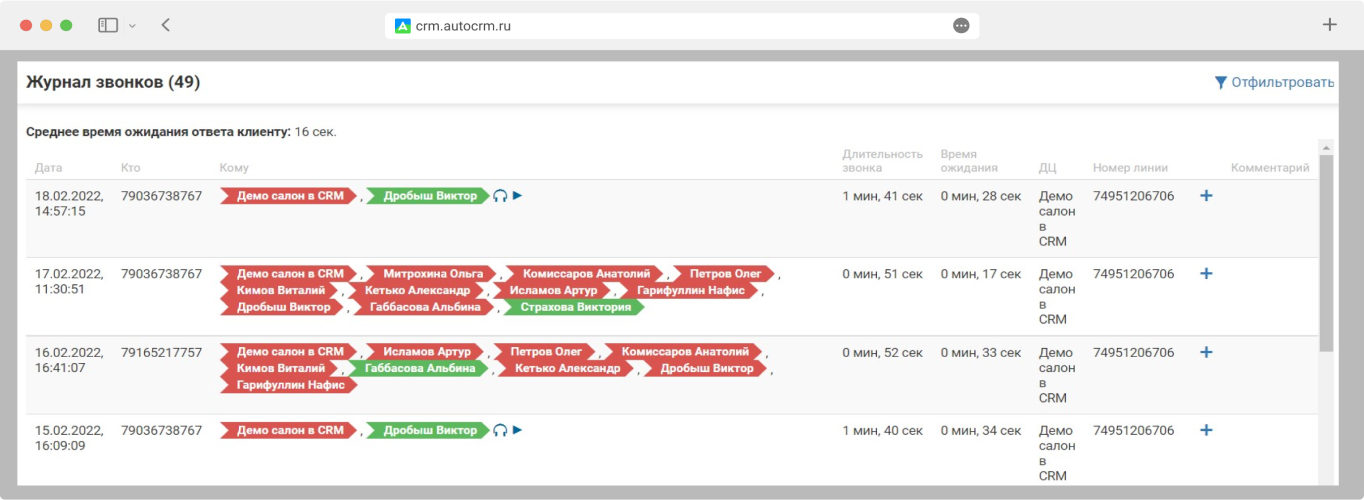Open the Отфильтровать filter link
This screenshot has height=500, width=1364.
(1275, 83)
